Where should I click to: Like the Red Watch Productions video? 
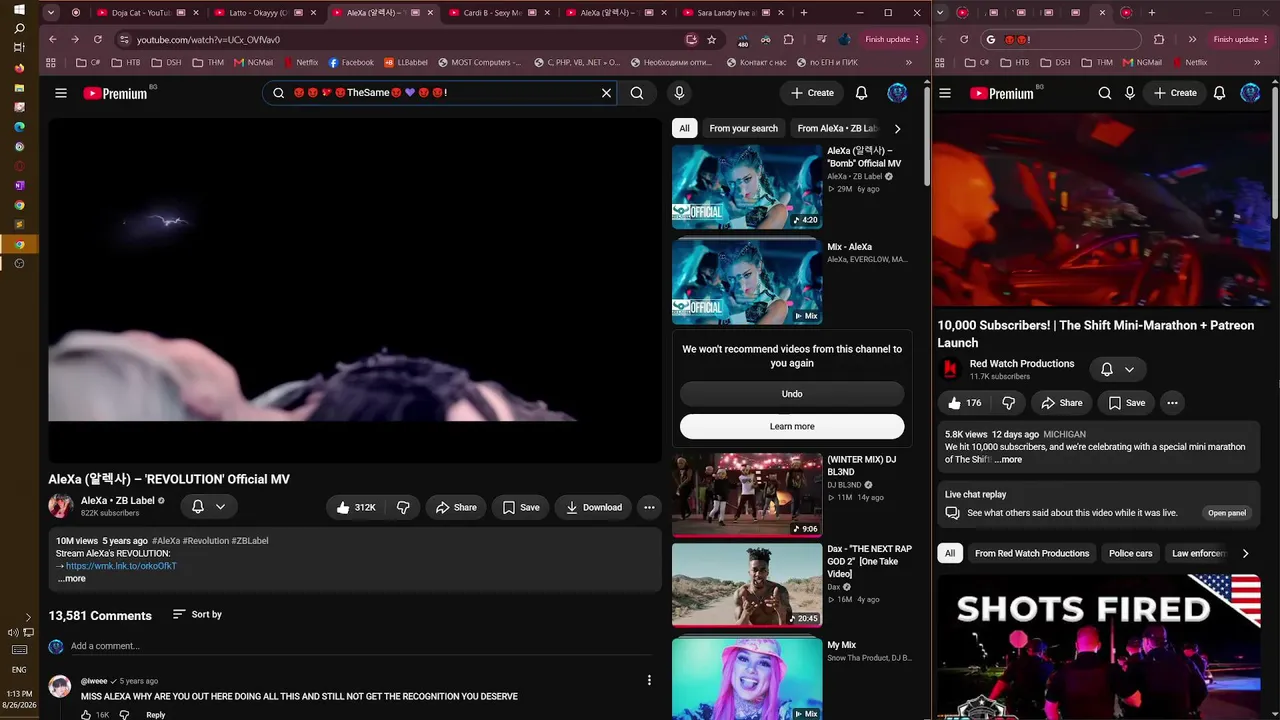tap(965, 403)
